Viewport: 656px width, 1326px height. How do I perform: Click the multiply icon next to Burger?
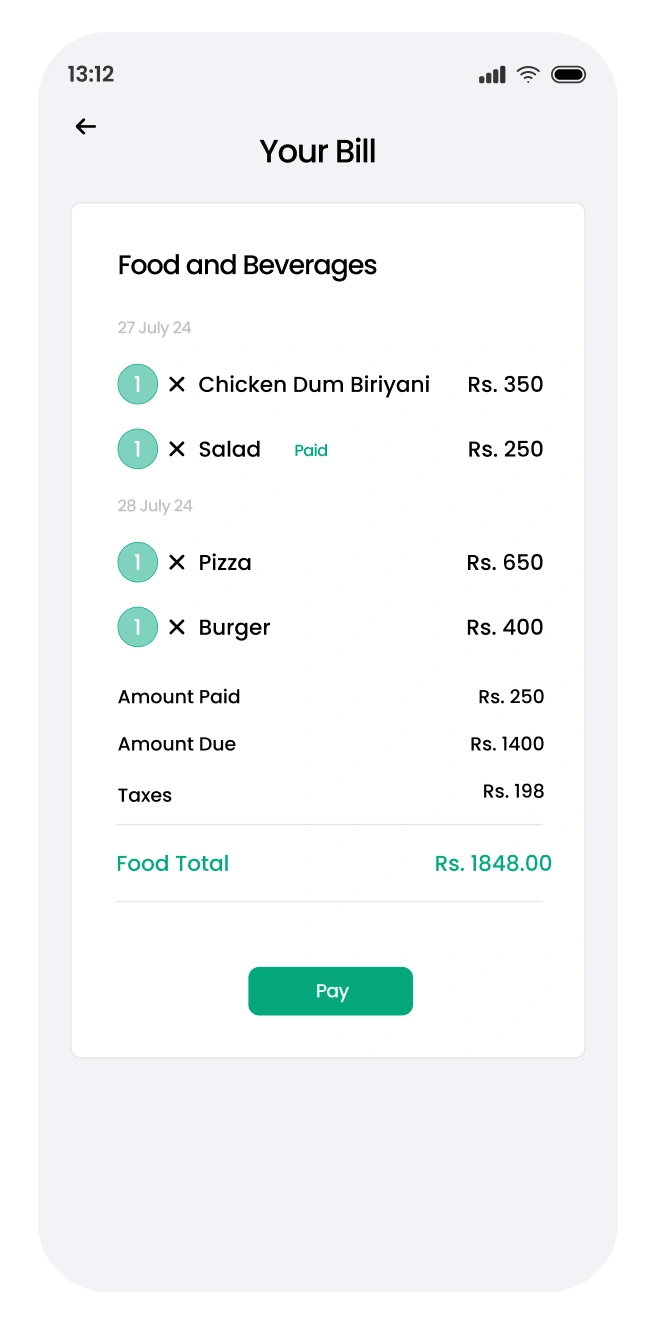coord(177,627)
